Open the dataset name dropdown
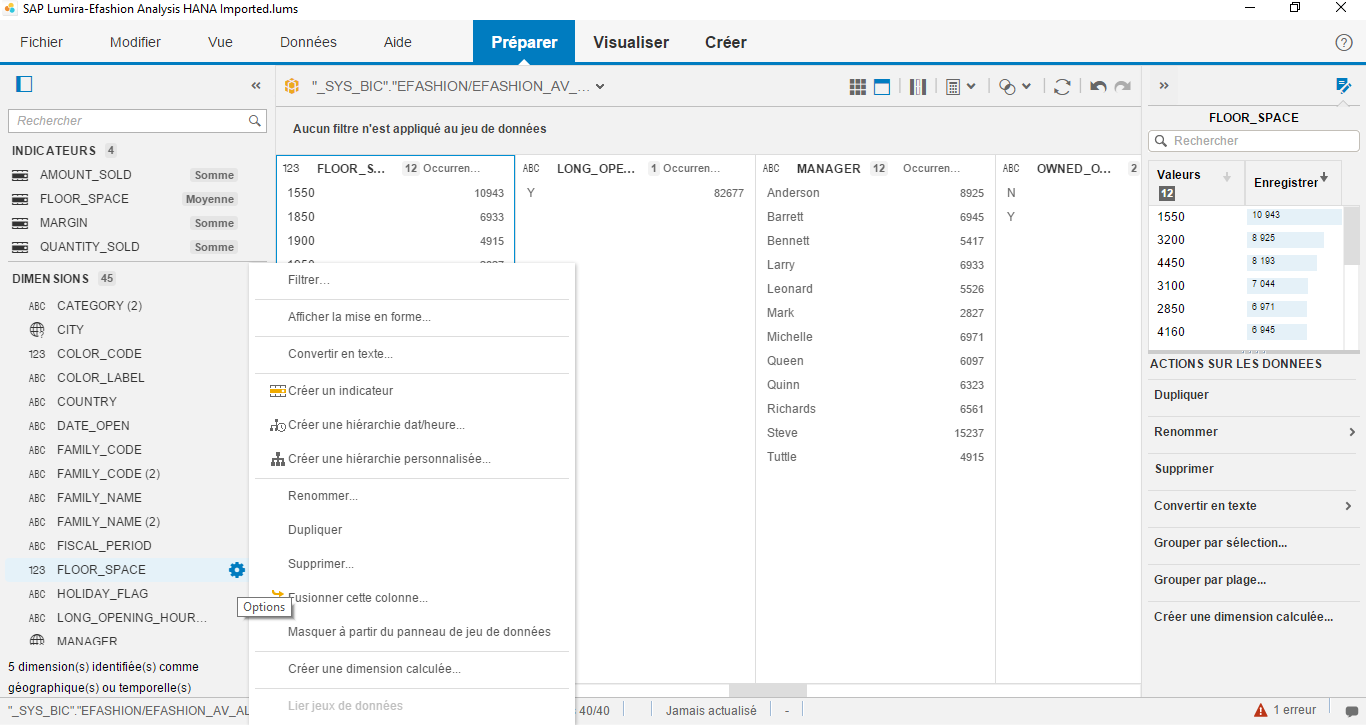The height and width of the screenshot is (725, 1366). 600,86
